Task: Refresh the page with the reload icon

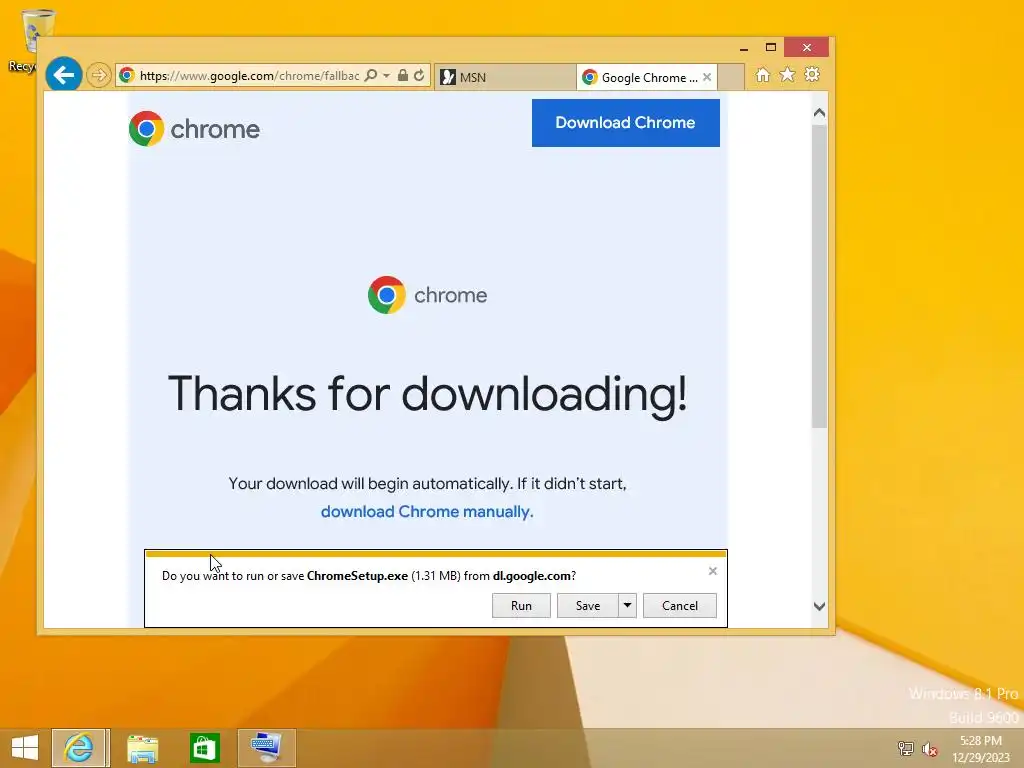Action: [x=419, y=76]
